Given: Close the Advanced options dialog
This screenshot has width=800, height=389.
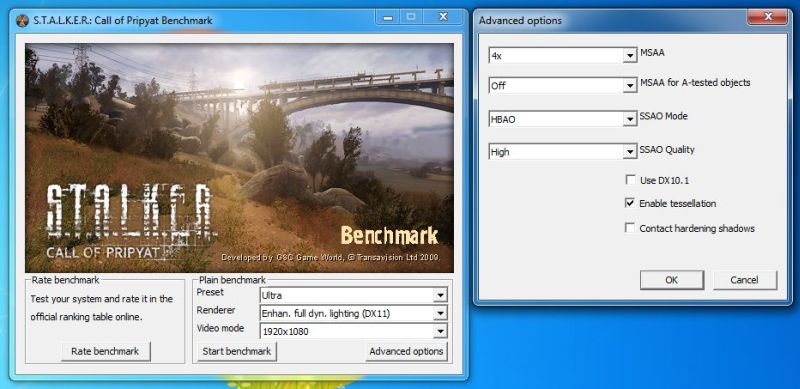Looking at the screenshot, I should (x=767, y=17).
